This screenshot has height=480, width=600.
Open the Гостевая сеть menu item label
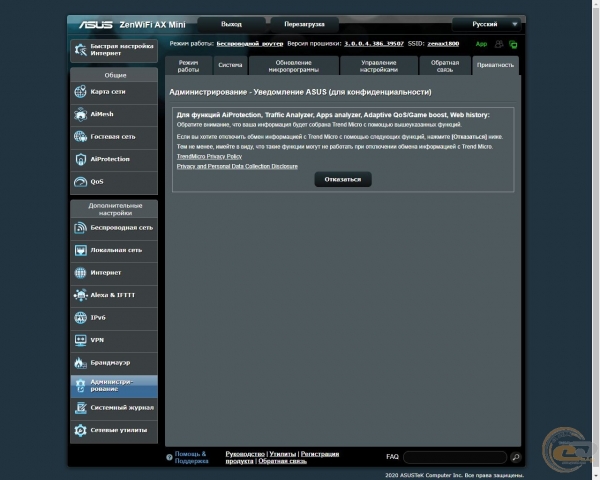(113, 137)
